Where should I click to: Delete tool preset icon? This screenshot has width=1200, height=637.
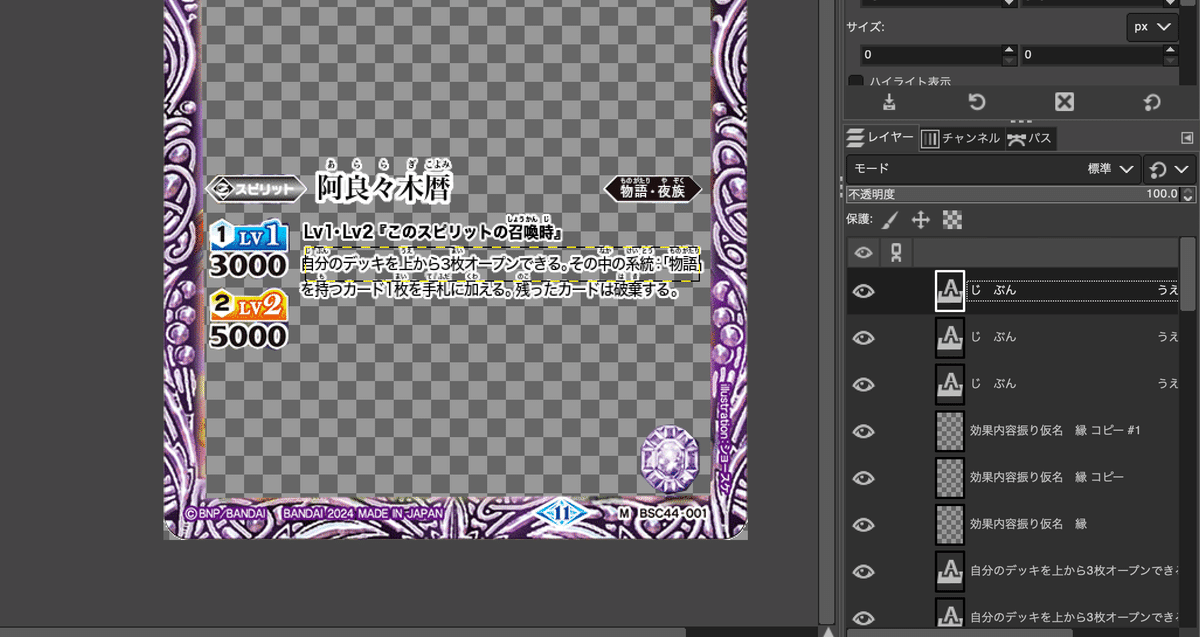pyautogui.click(x=1064, y=102)
